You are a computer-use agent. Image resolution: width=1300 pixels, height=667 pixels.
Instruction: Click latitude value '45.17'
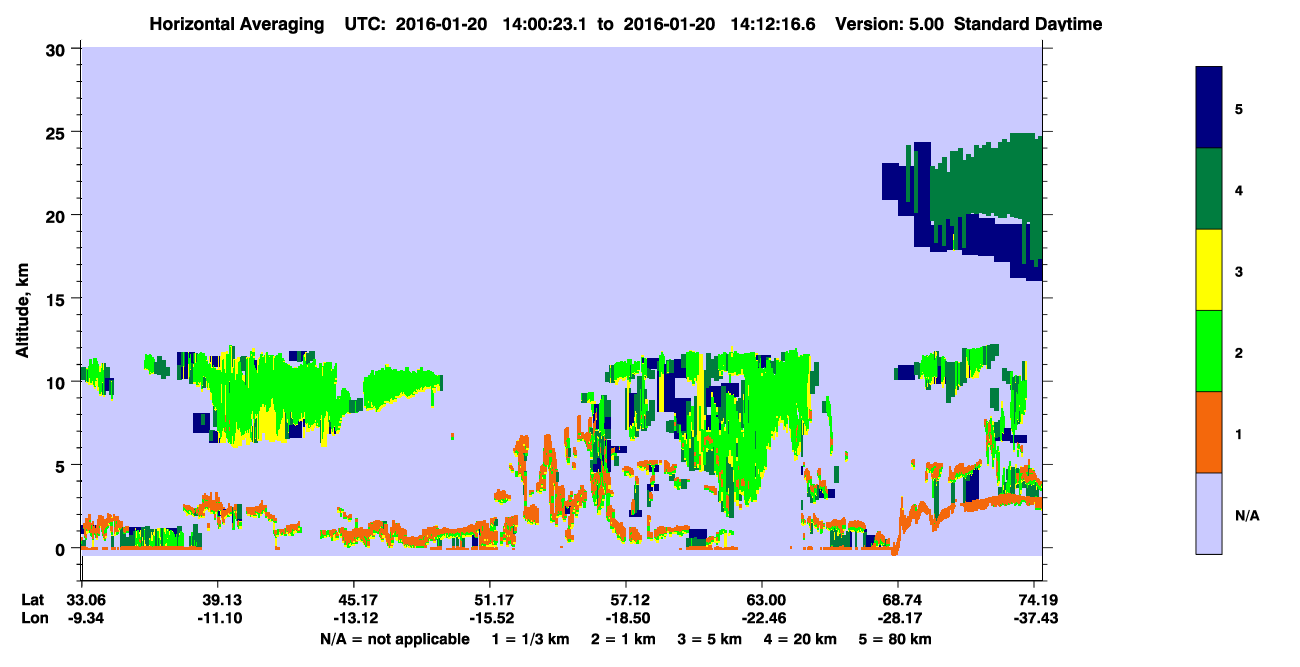pos(353,600)
